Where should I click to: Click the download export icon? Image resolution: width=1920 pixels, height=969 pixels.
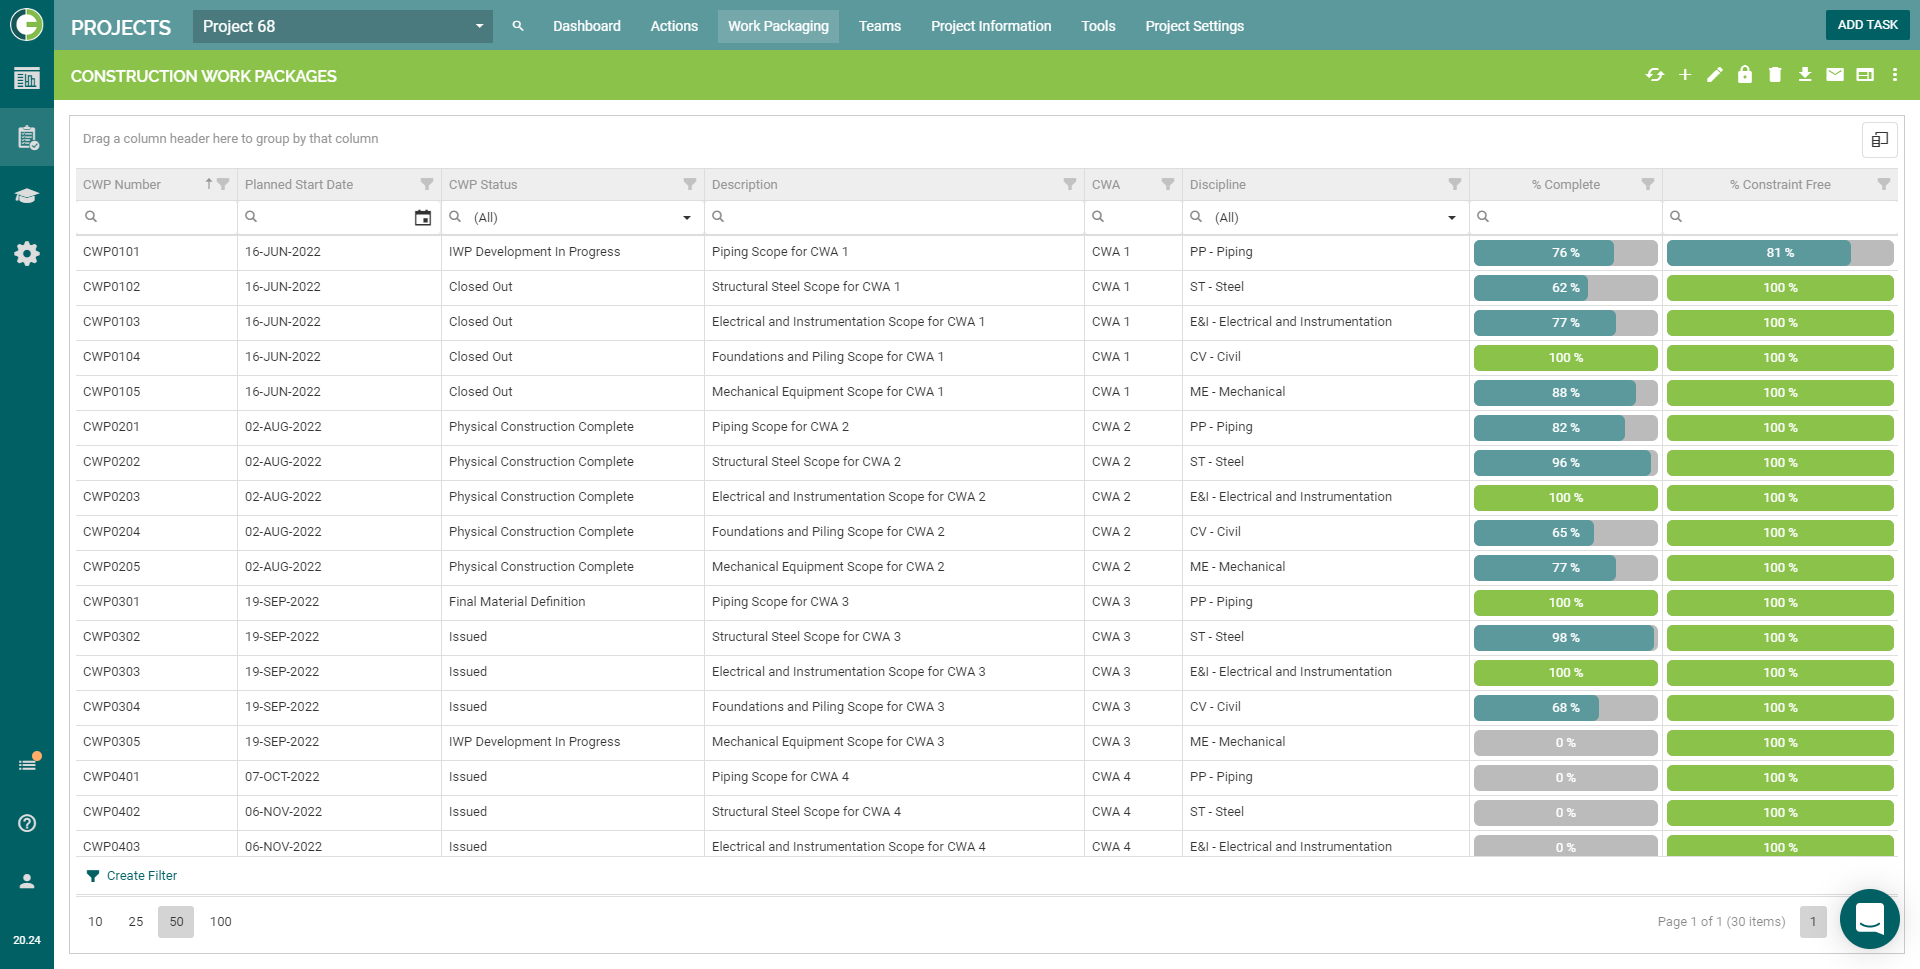coord(1805,75)
